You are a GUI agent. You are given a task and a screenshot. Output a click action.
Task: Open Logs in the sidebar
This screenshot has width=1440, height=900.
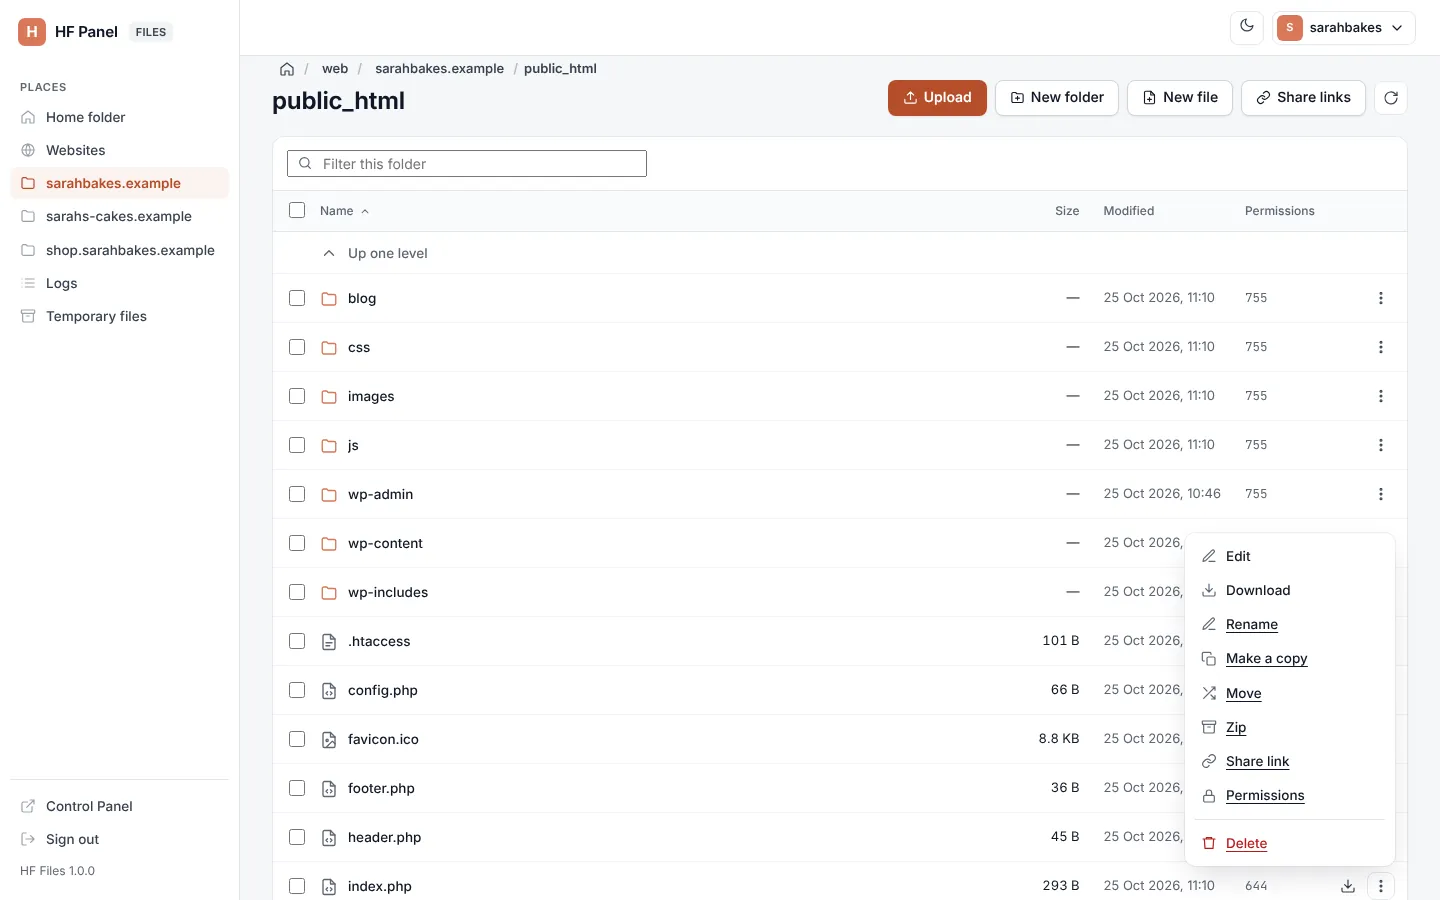[x=119, y=283]
